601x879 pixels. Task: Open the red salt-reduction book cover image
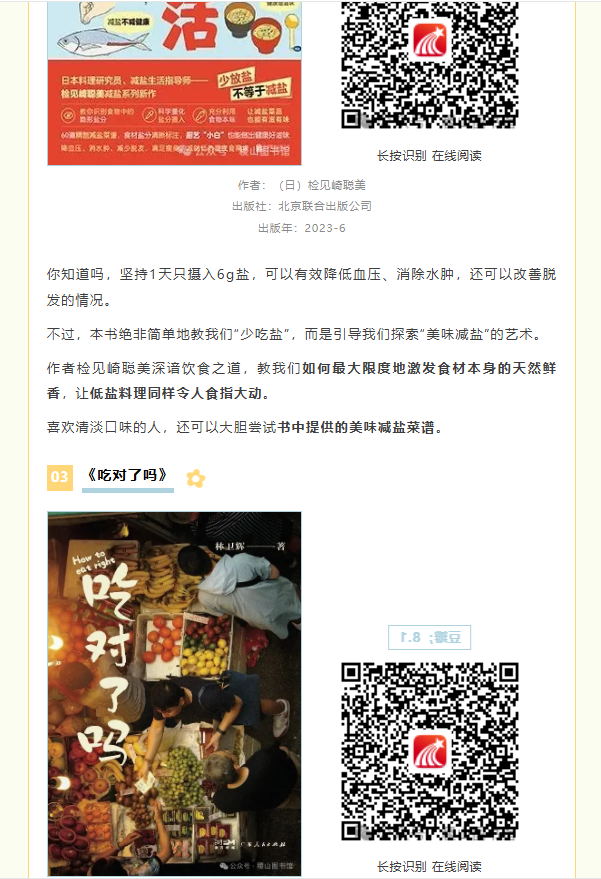coord(174,83)
